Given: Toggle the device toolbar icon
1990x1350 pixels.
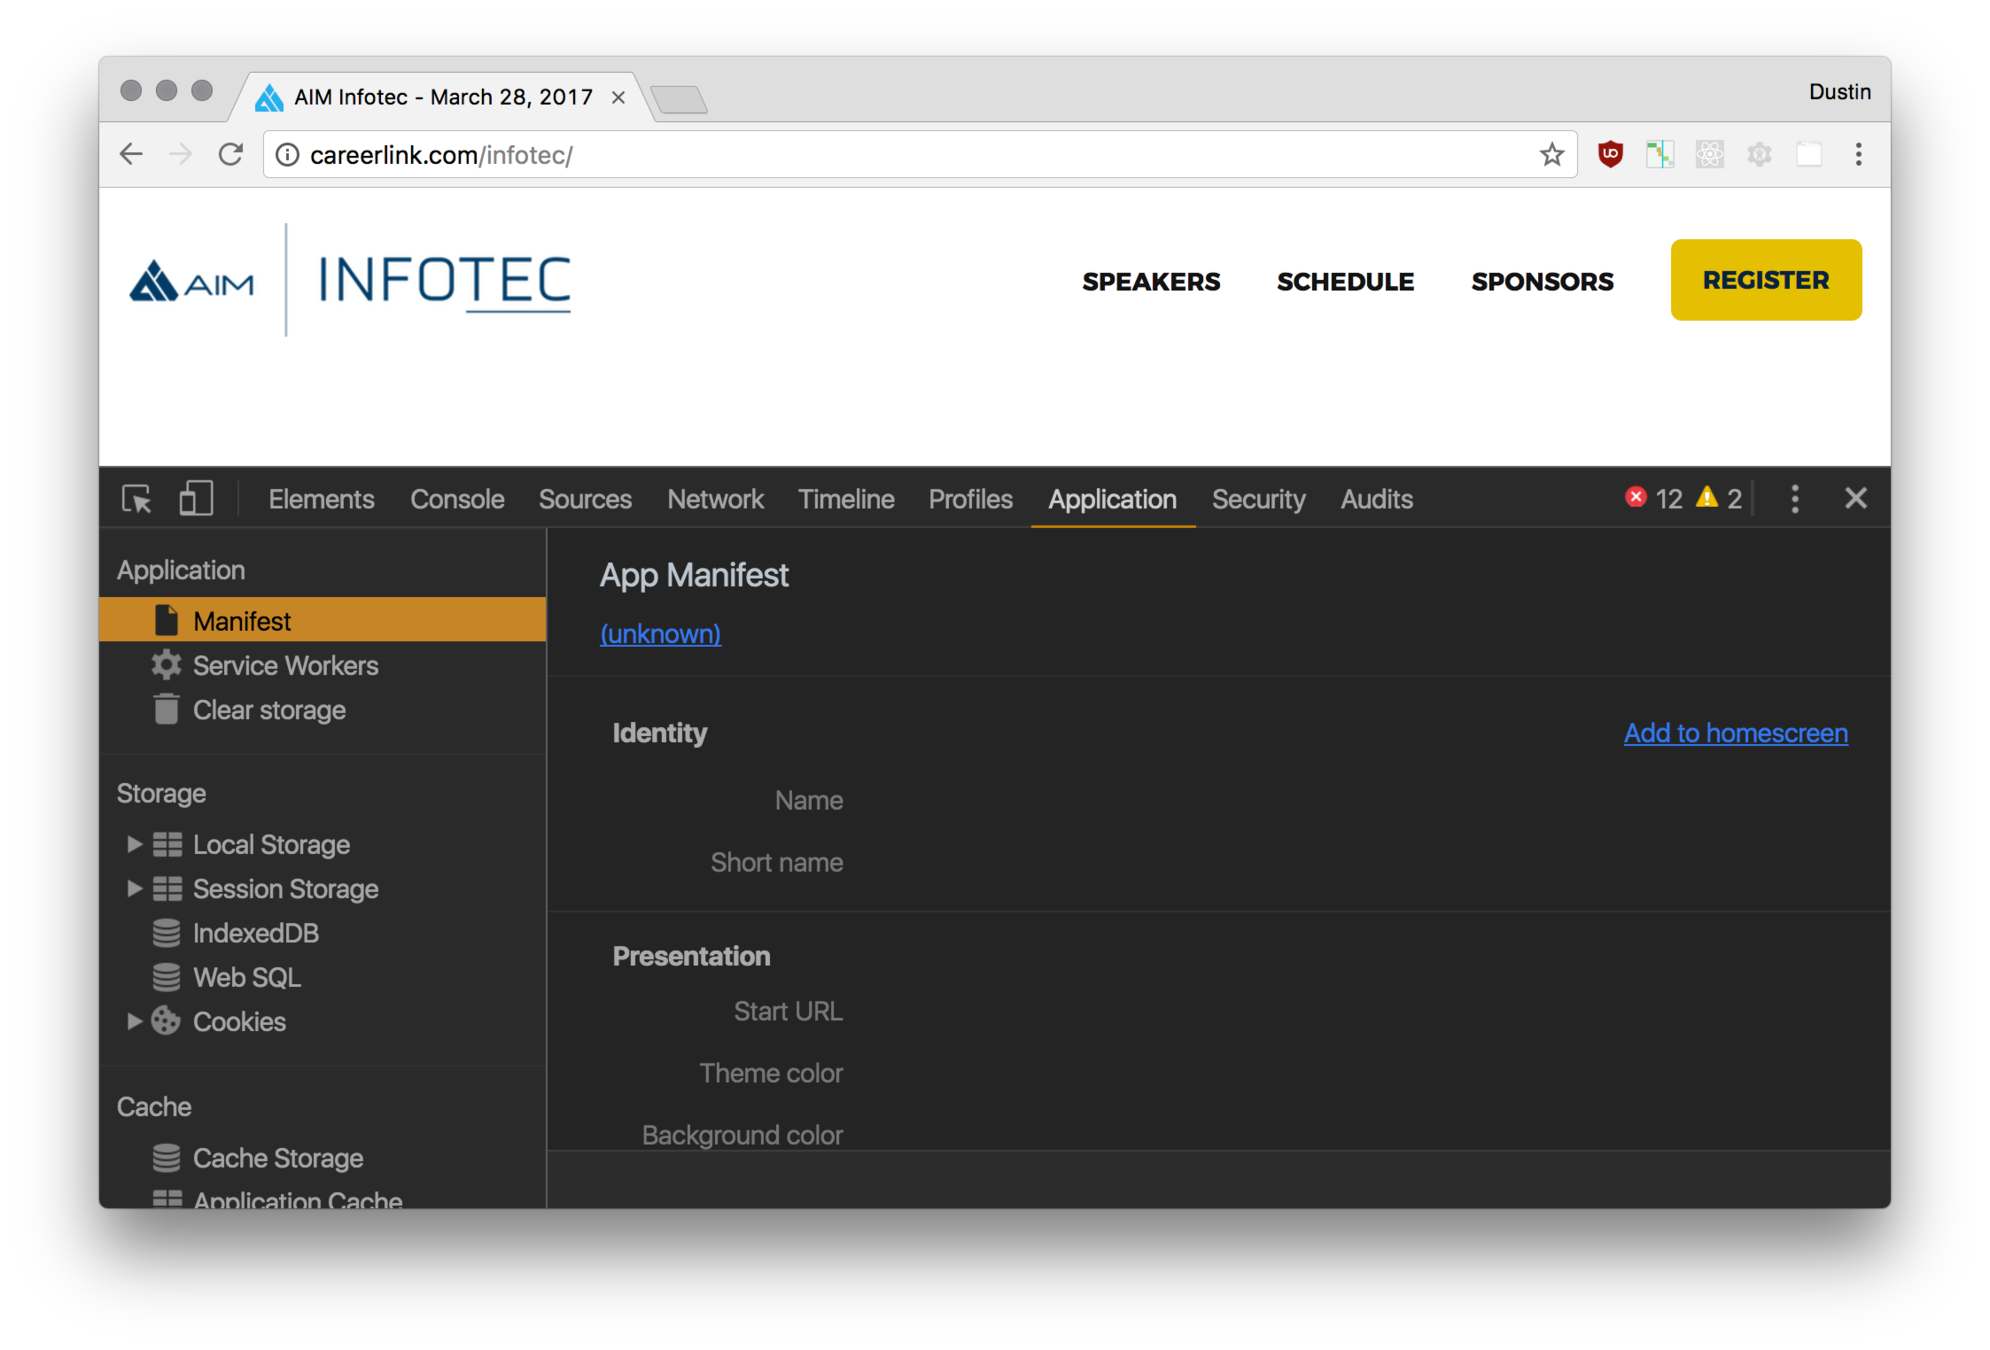Looking at the screenshot, I should [195, 498].
